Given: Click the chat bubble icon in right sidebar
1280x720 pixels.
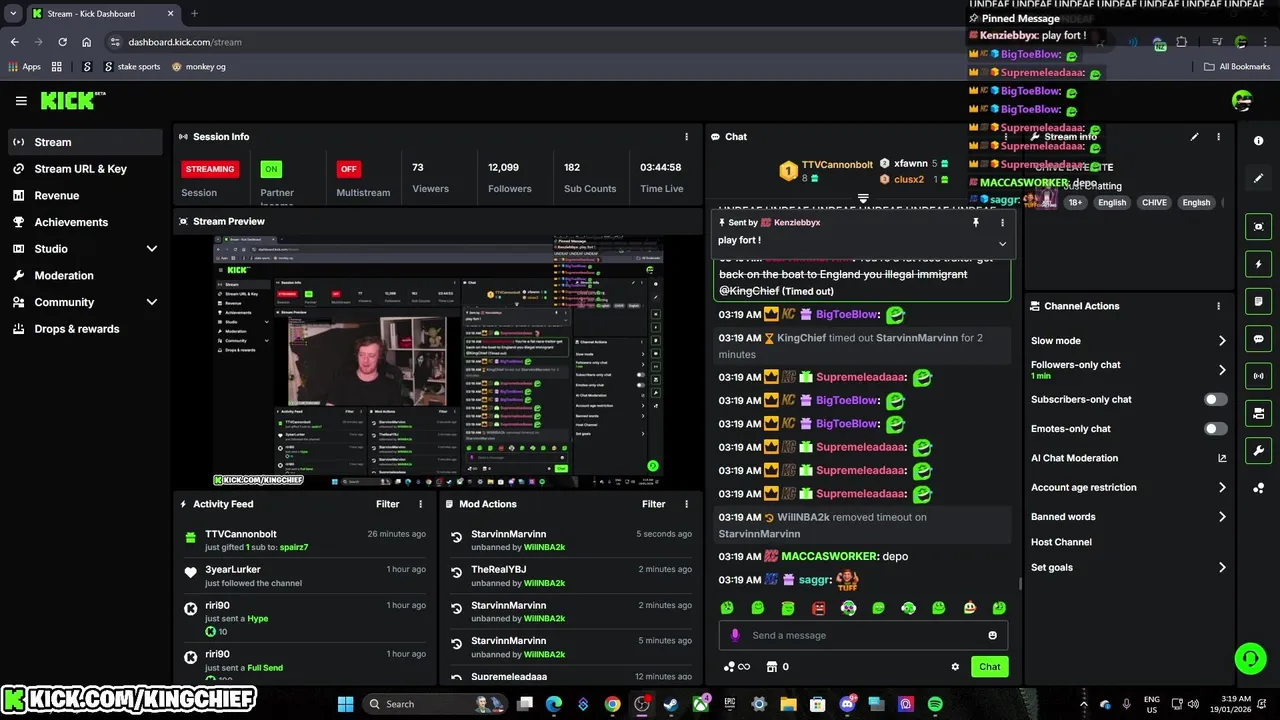Looking at the screenshot, I should 1259,339.
